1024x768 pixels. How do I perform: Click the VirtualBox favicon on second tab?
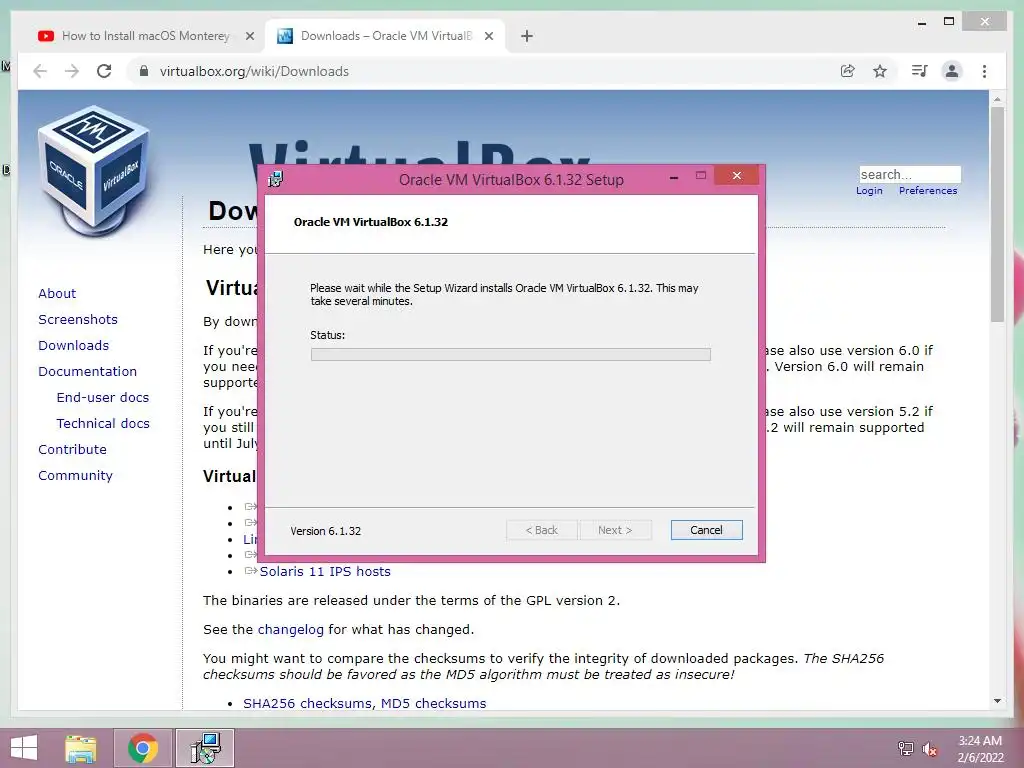[285, 36]
